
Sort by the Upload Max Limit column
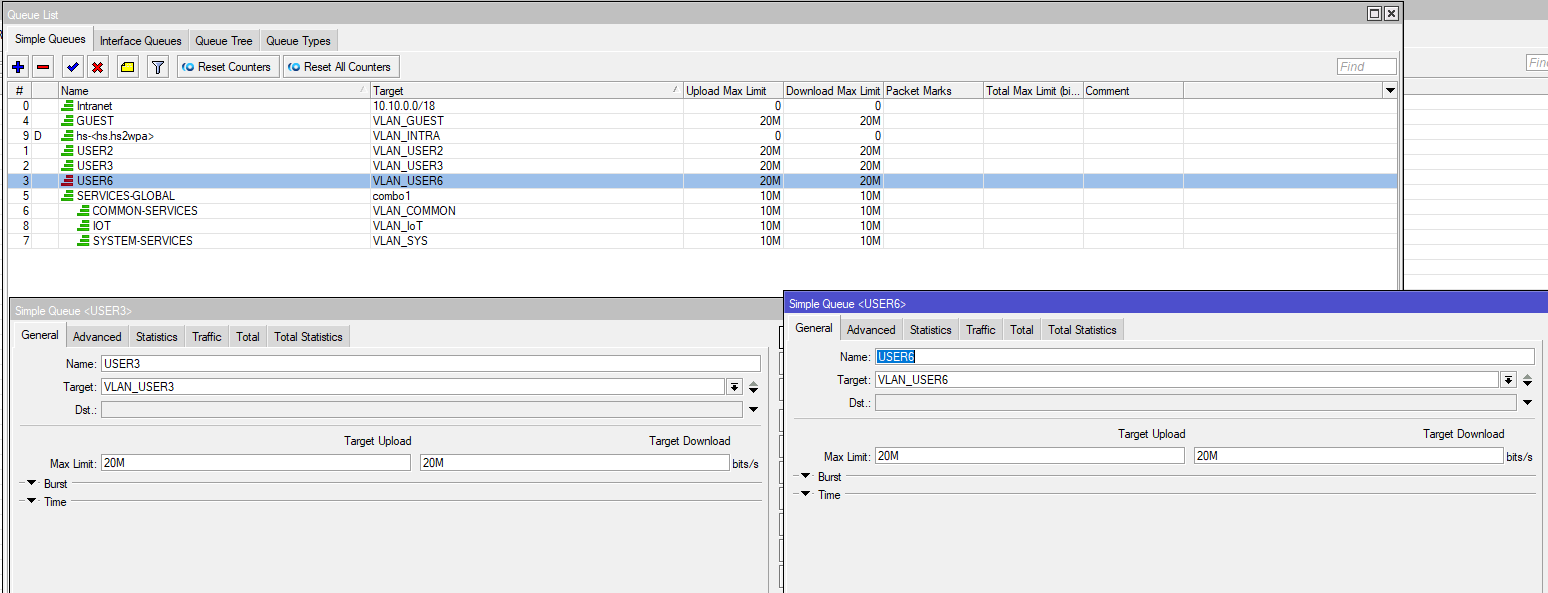[732, 91]
